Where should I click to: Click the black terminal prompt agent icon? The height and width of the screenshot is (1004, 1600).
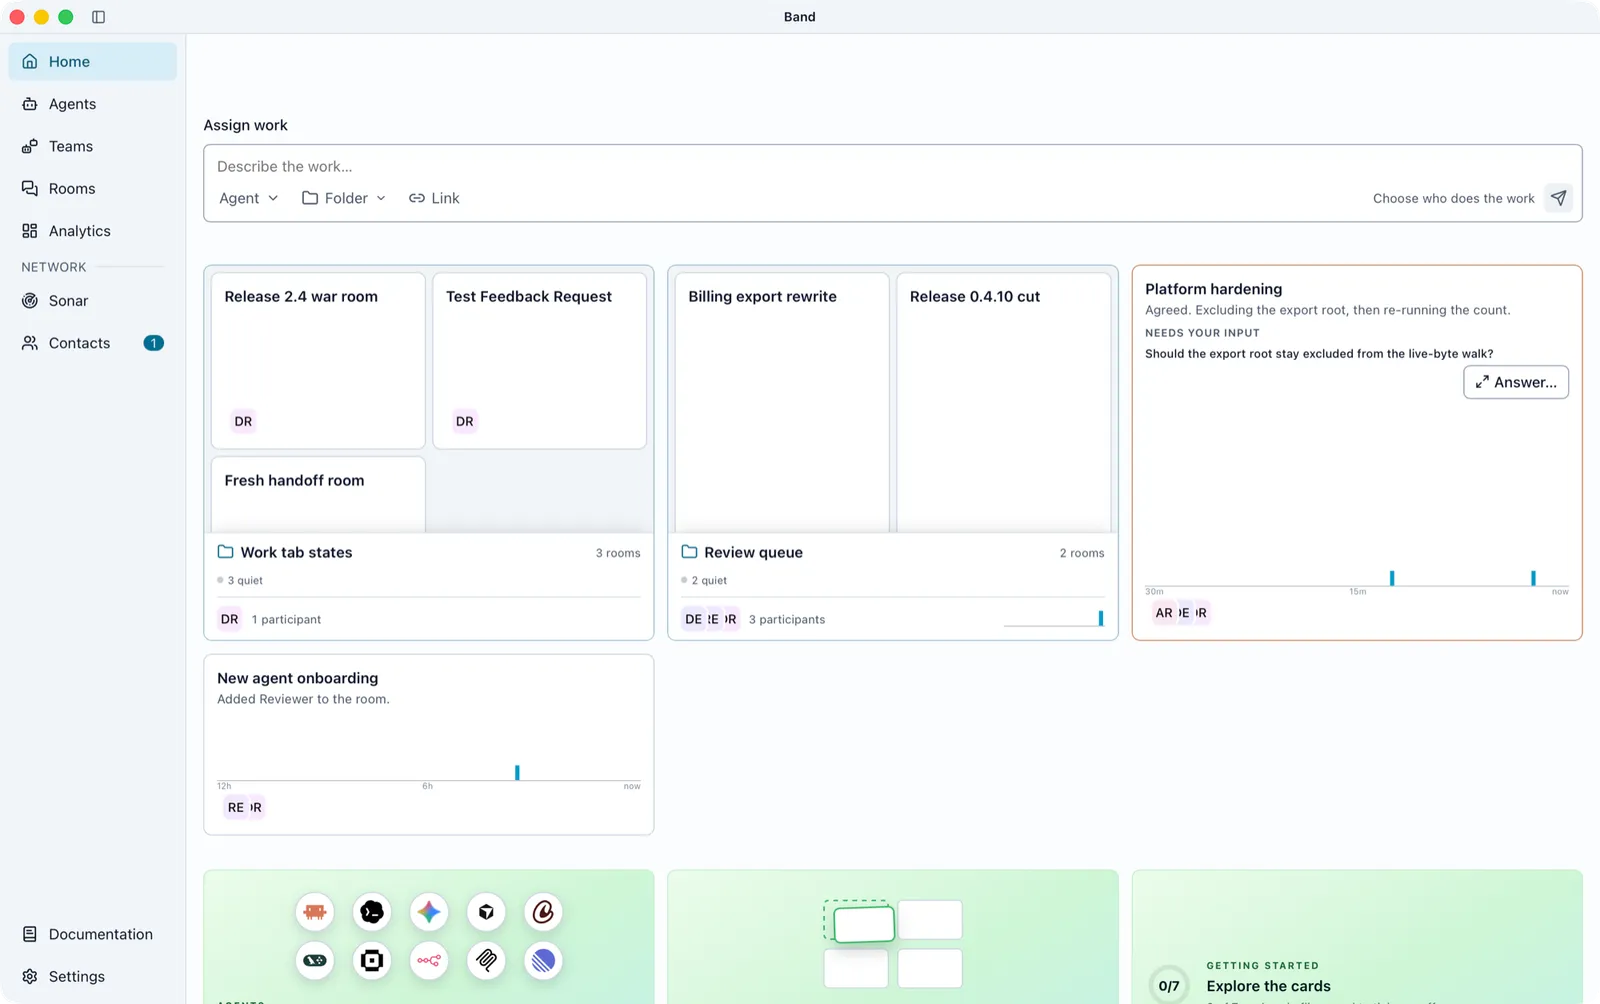tap(372, 912)
